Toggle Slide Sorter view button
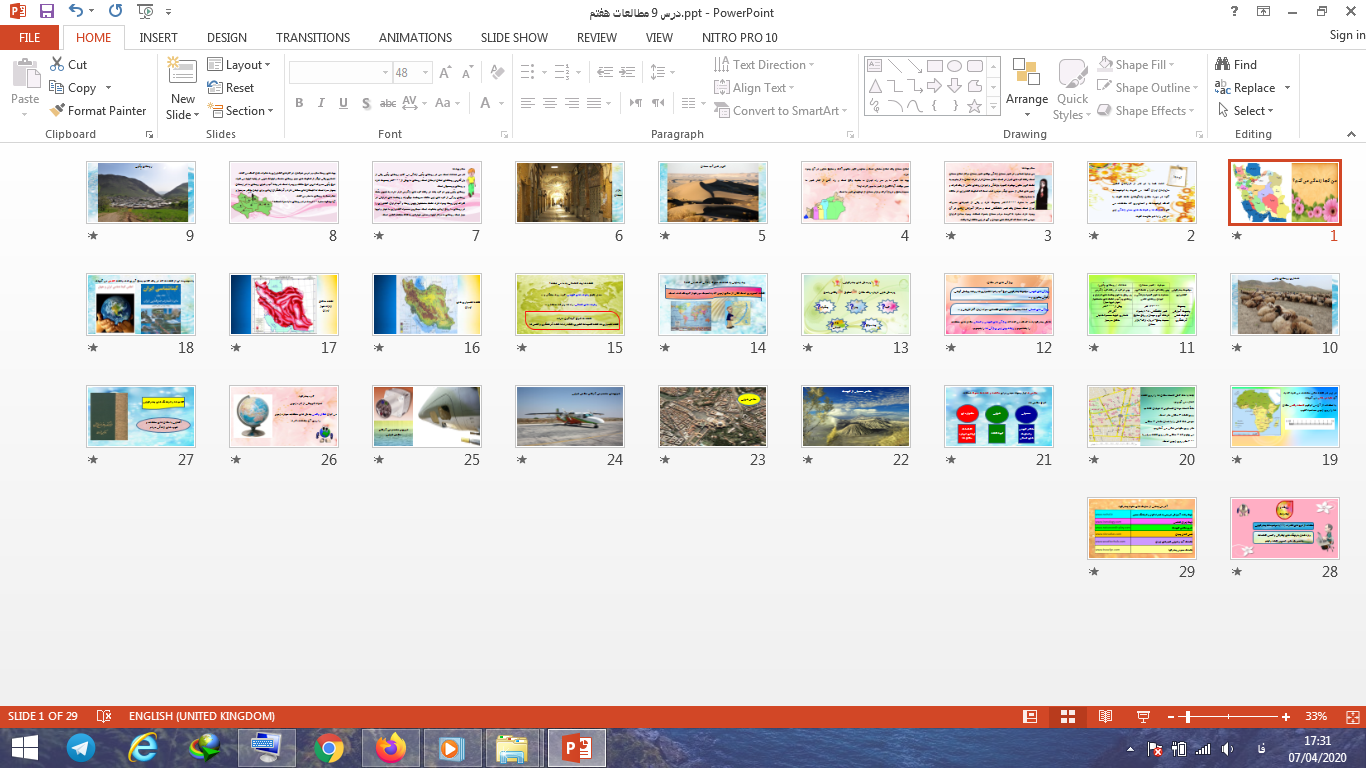 [x=1067, y=717]
